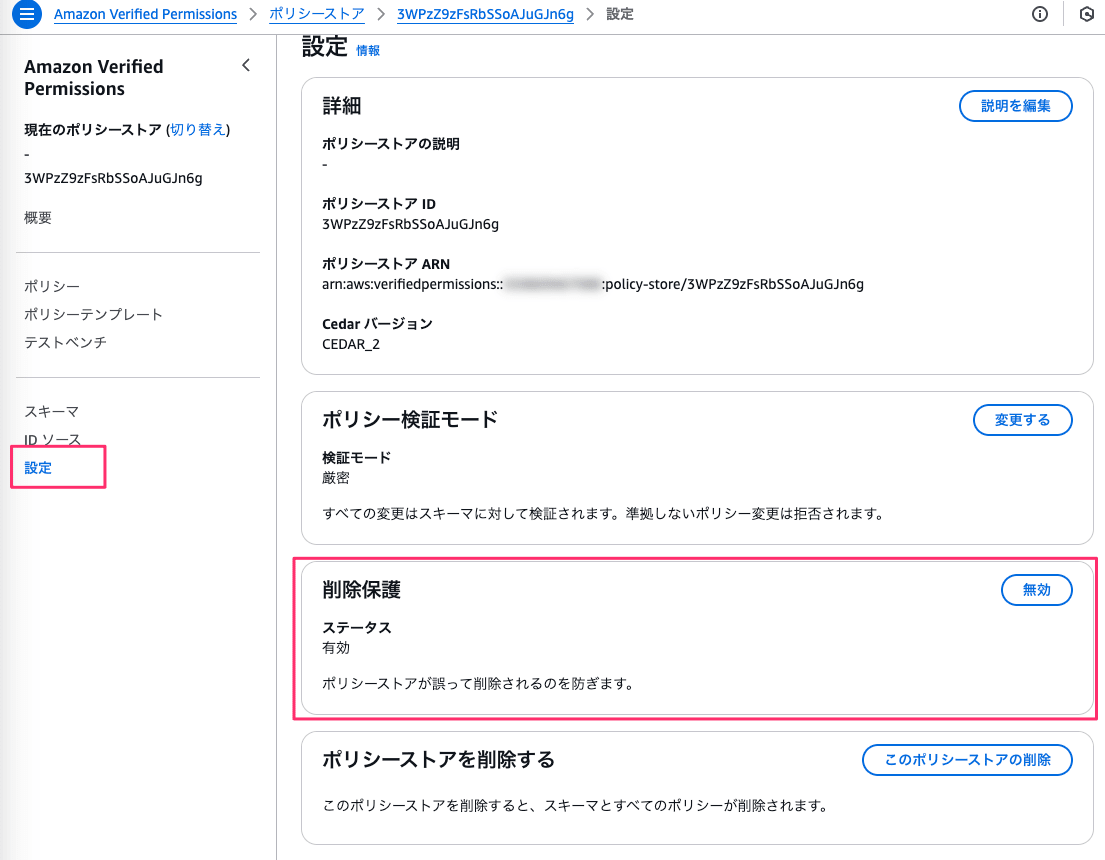Click the policy store ID value 3WPzZ9zFsRbSSoAJuGJn6g in details

click(410, 224)
